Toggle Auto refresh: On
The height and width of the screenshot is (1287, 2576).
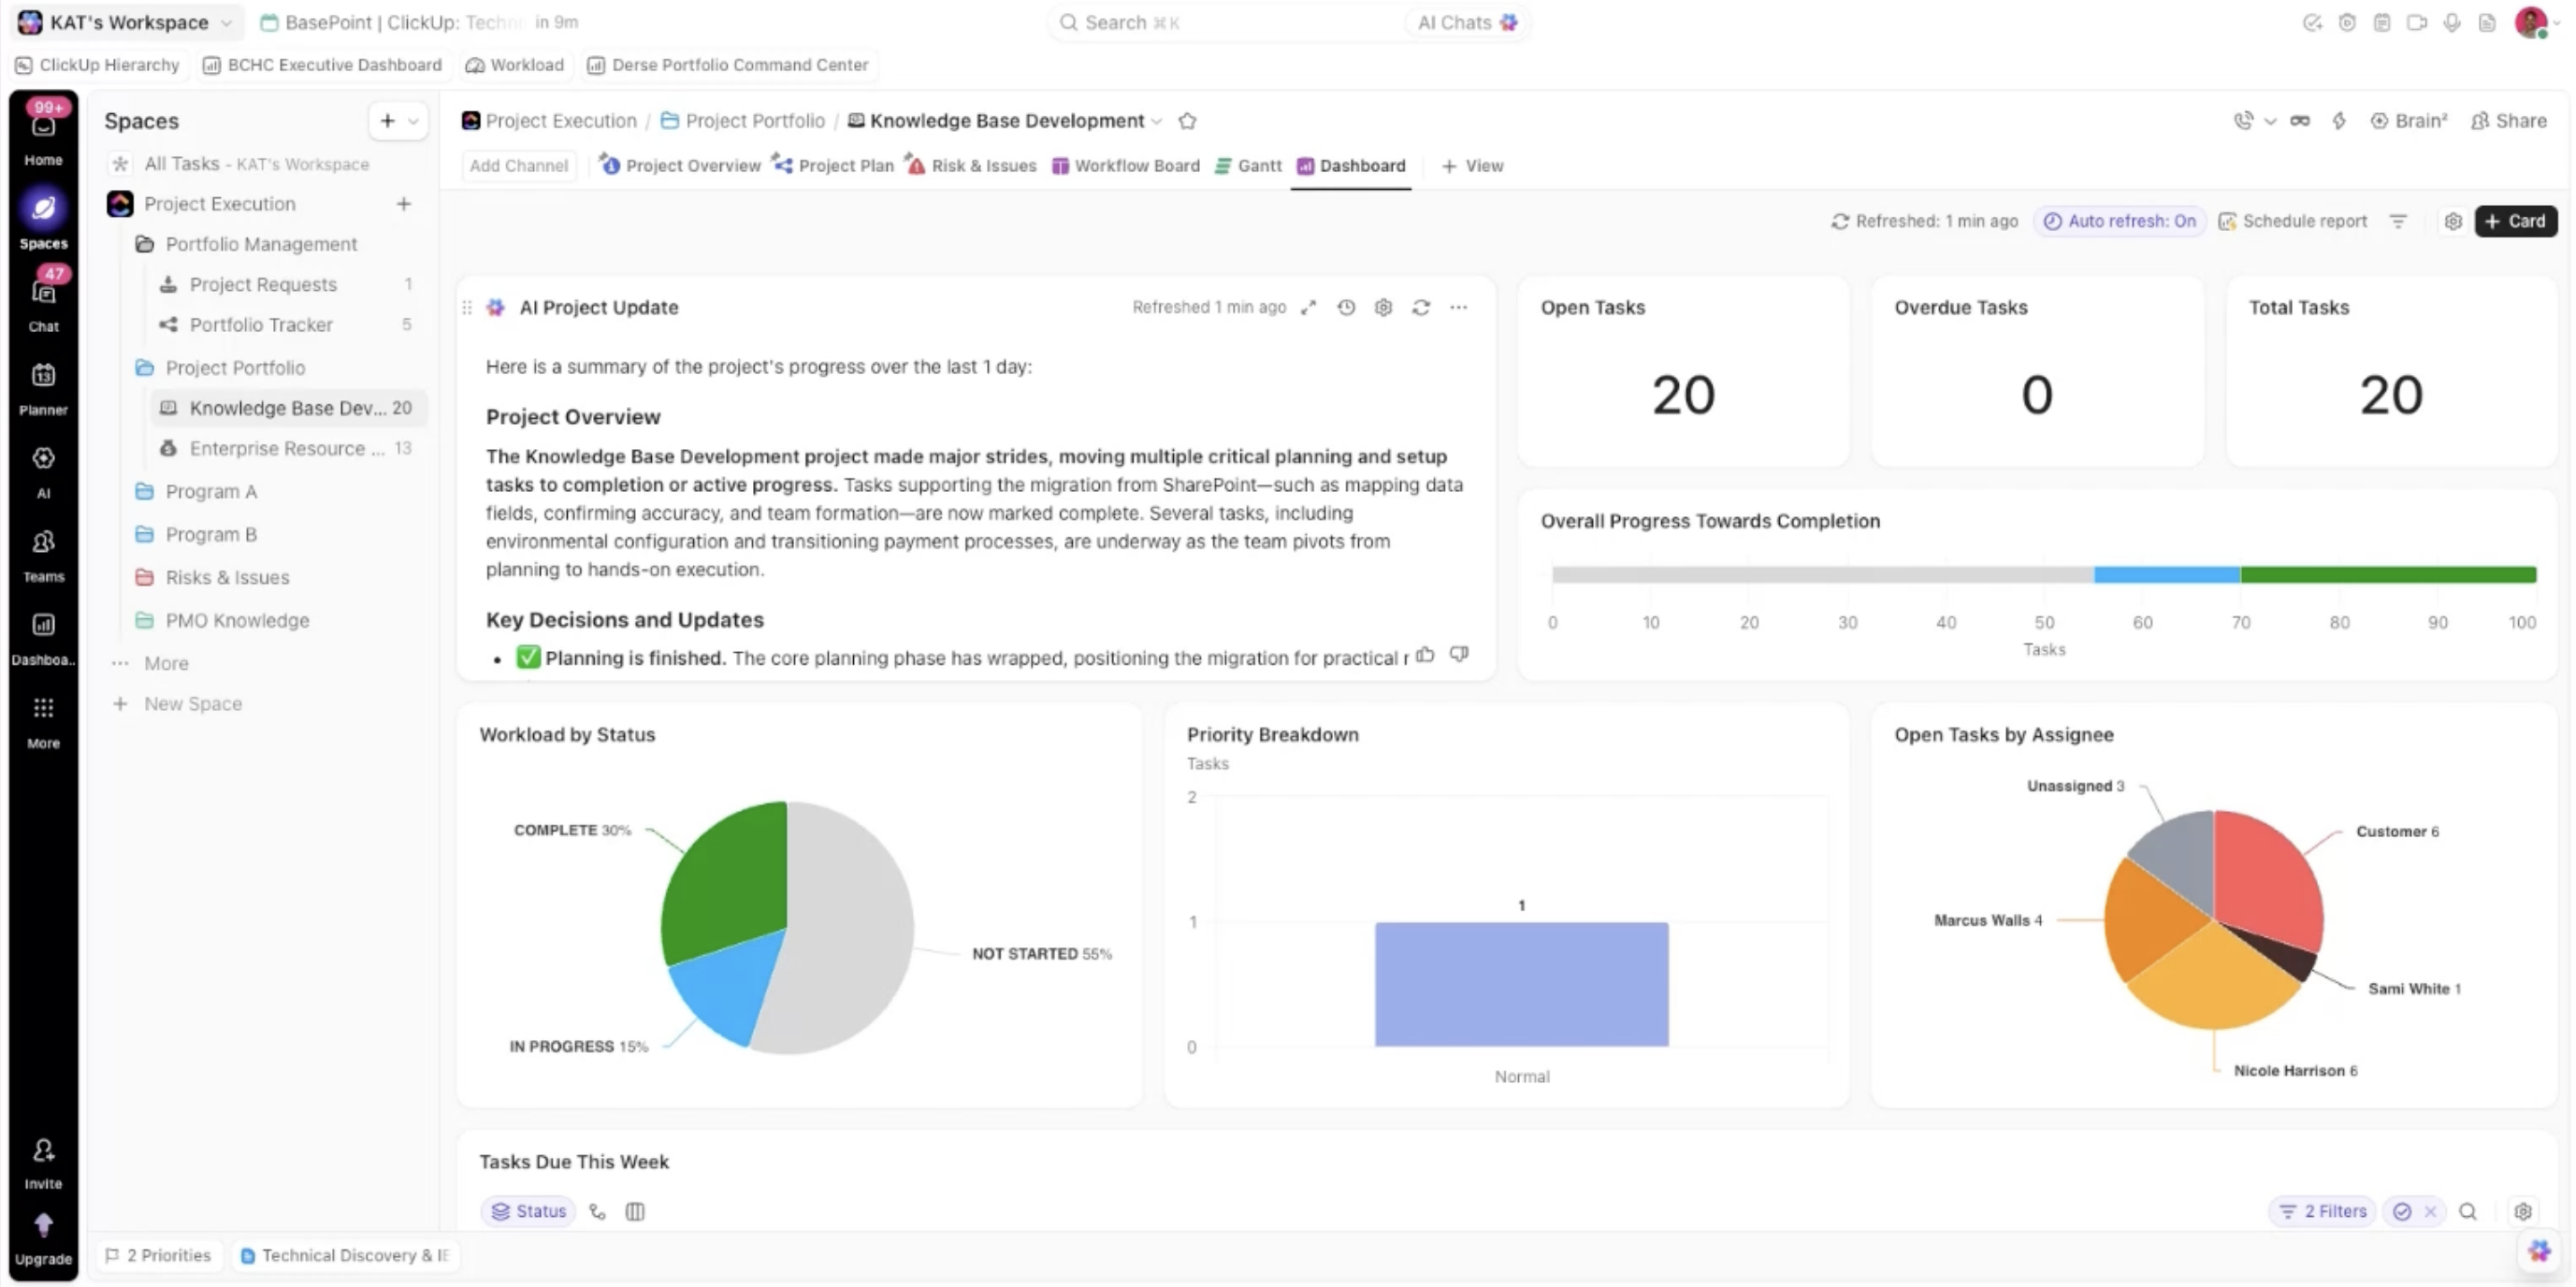pyautogui.click(x=2119, y=222)
